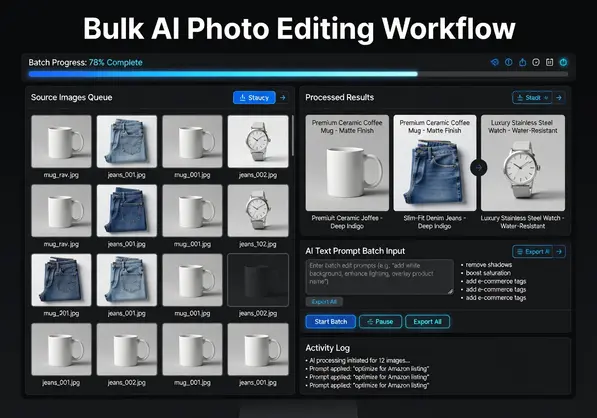This screenshot has height=418, width=597.
Task: Click the 'remove shadows' prompt suggestion
Action: coord(488,265)
